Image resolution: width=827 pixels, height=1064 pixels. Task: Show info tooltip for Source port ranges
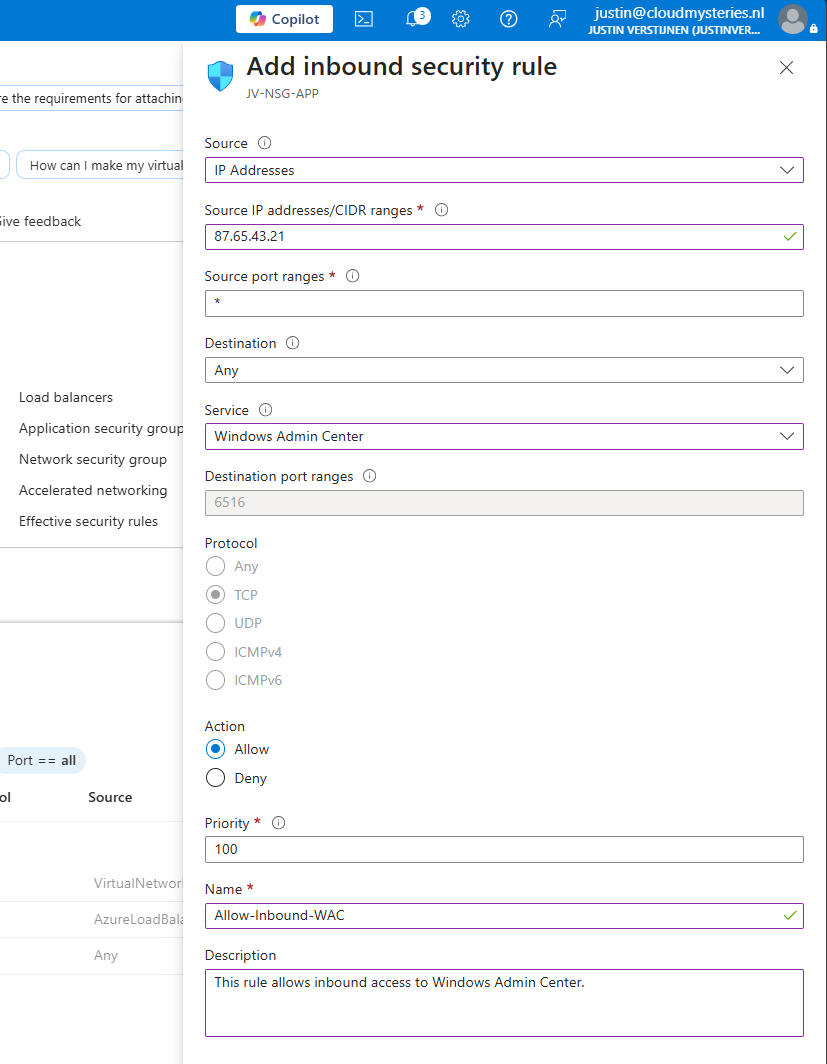click(x=353, y=276)
